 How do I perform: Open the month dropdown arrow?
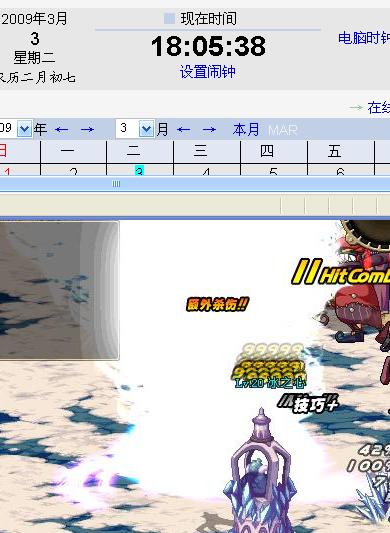tap(147, 129)
